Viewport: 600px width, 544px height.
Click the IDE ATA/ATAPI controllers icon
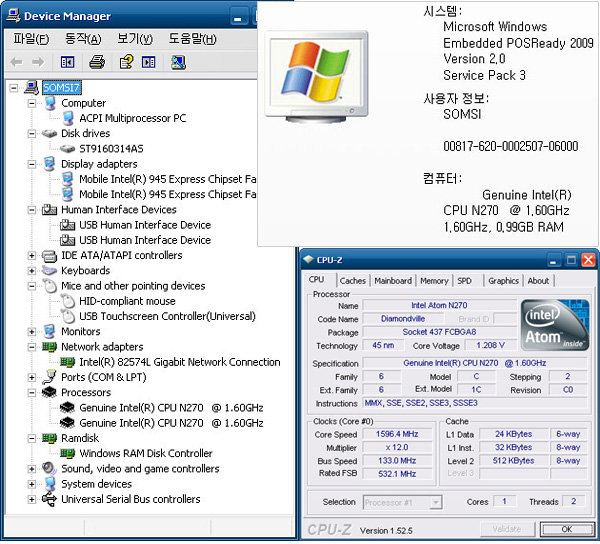pos(49,256)
